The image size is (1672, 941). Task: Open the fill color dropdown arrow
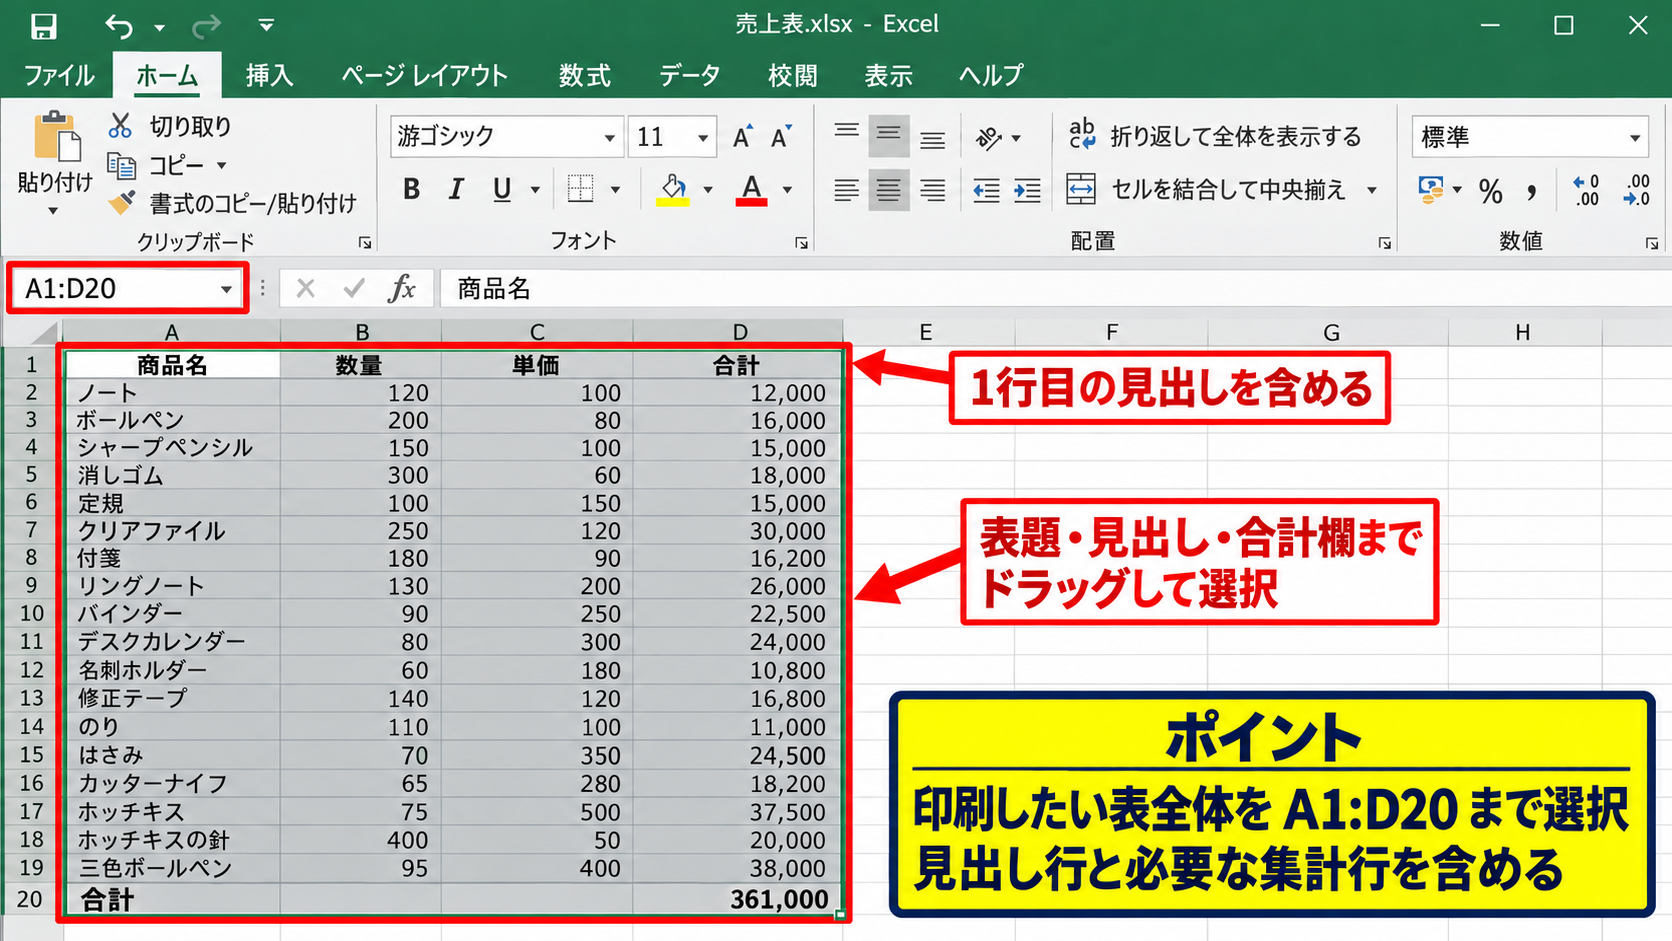[x=708, y=190]
